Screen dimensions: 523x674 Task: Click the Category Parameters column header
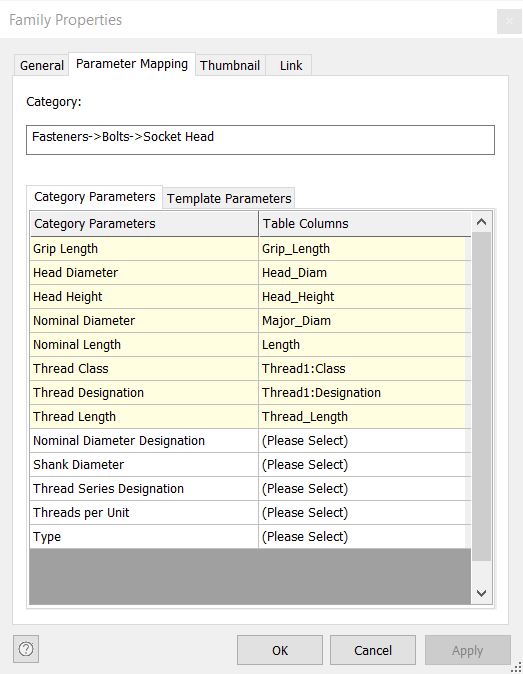click(144, 224)
